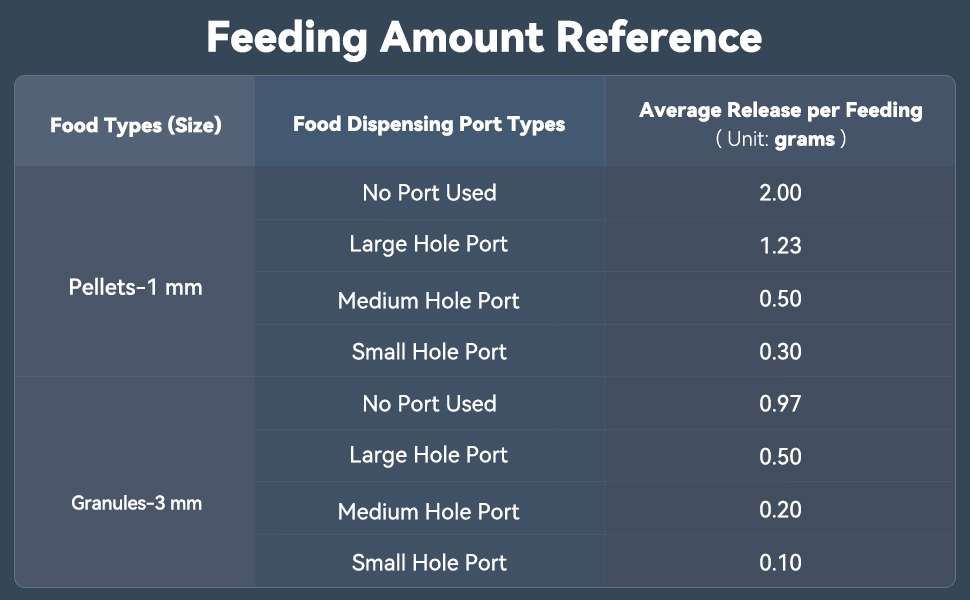Click the Feeding Amount Reference title
This screenshot has width=970, height=600.
(484, 38)
